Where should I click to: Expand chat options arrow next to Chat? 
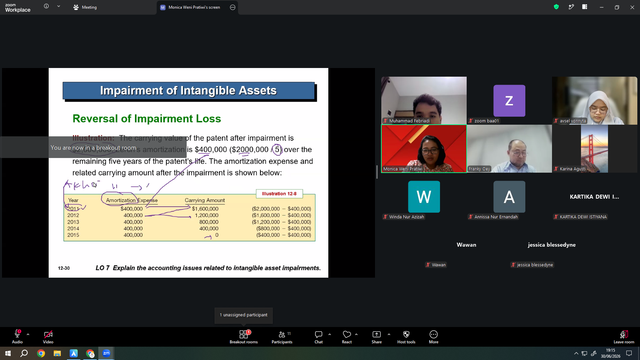pos(329,334)
